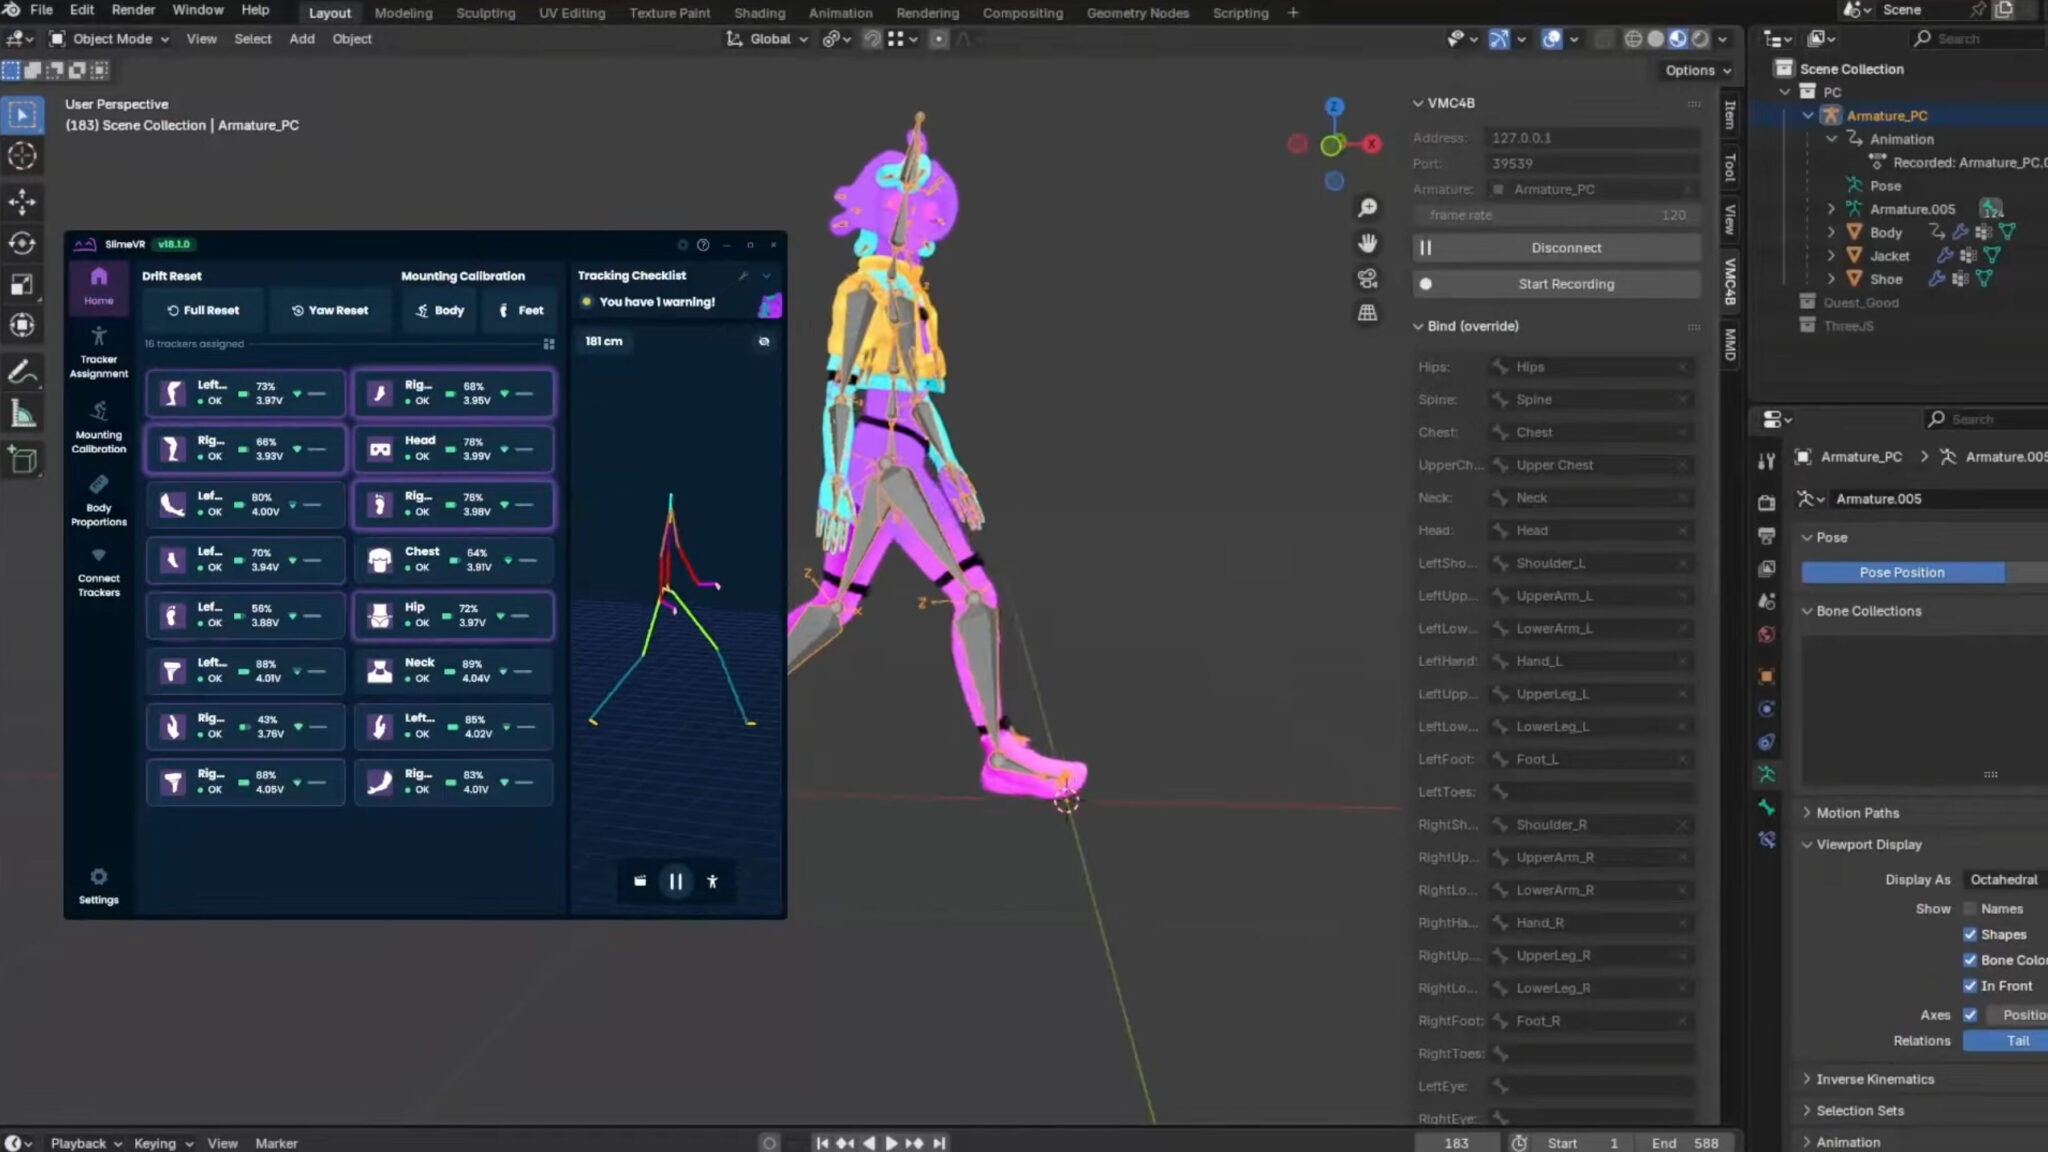This screenshot has width=2048, height=1152.
Task: Open the Render menu
Action: [x=133, y=10]
